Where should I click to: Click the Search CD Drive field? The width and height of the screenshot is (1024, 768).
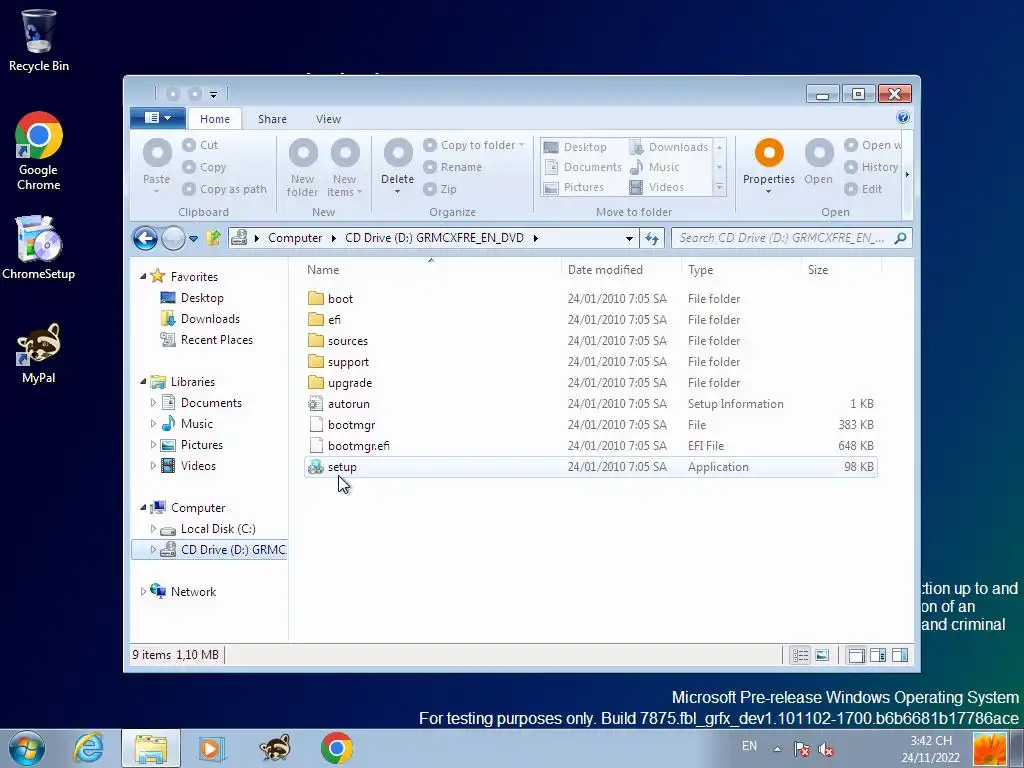(792, 238)
